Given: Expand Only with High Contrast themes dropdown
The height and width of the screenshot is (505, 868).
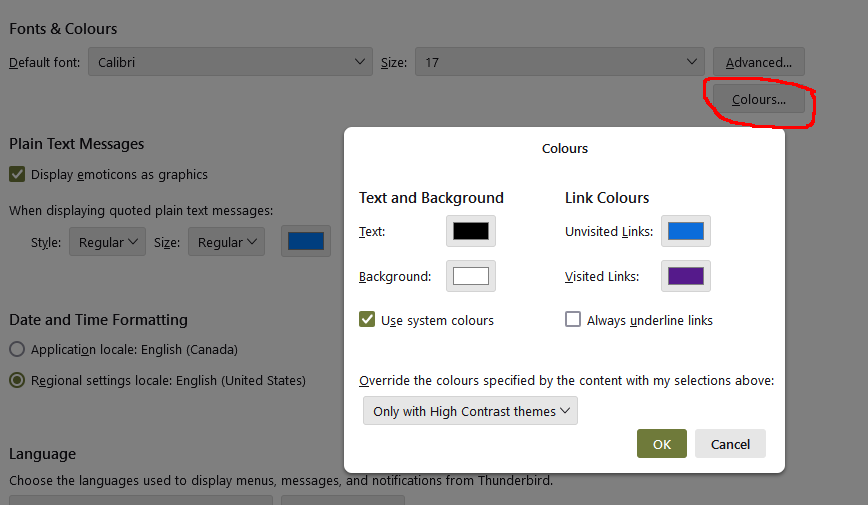Looking at the screenshot, I should click(470, 411).
